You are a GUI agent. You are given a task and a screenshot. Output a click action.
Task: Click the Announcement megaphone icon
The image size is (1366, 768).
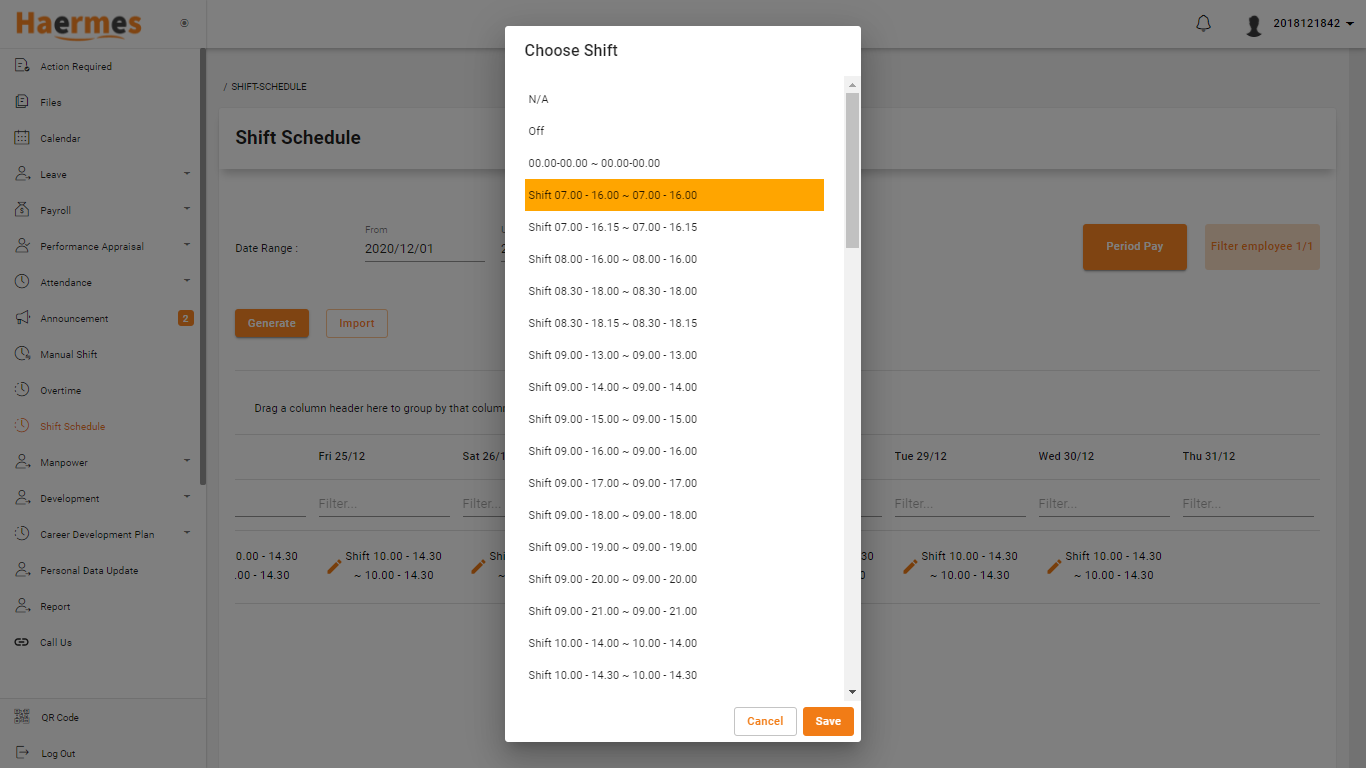coord(22,318)
